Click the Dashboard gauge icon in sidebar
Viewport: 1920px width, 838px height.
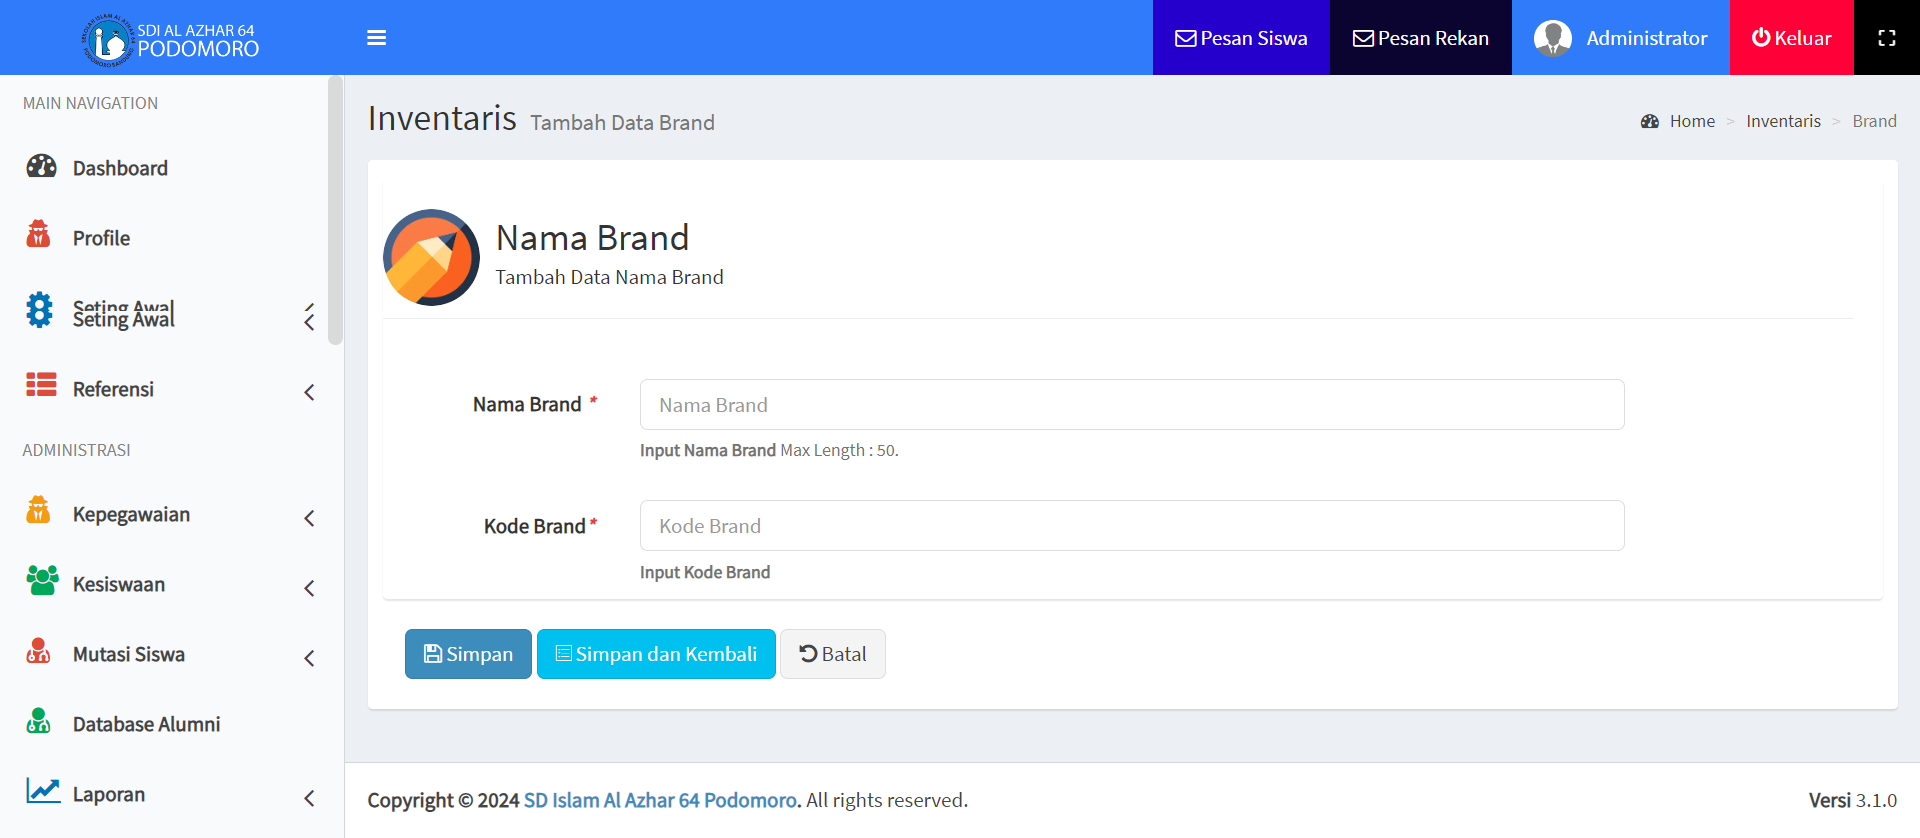point(41,166)
